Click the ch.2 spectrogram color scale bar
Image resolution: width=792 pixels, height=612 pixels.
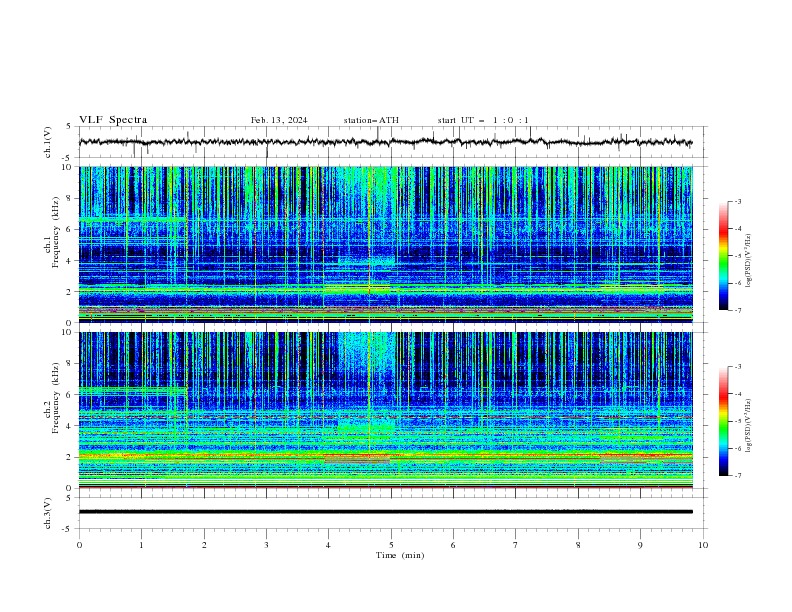click(x=723, y=421)
